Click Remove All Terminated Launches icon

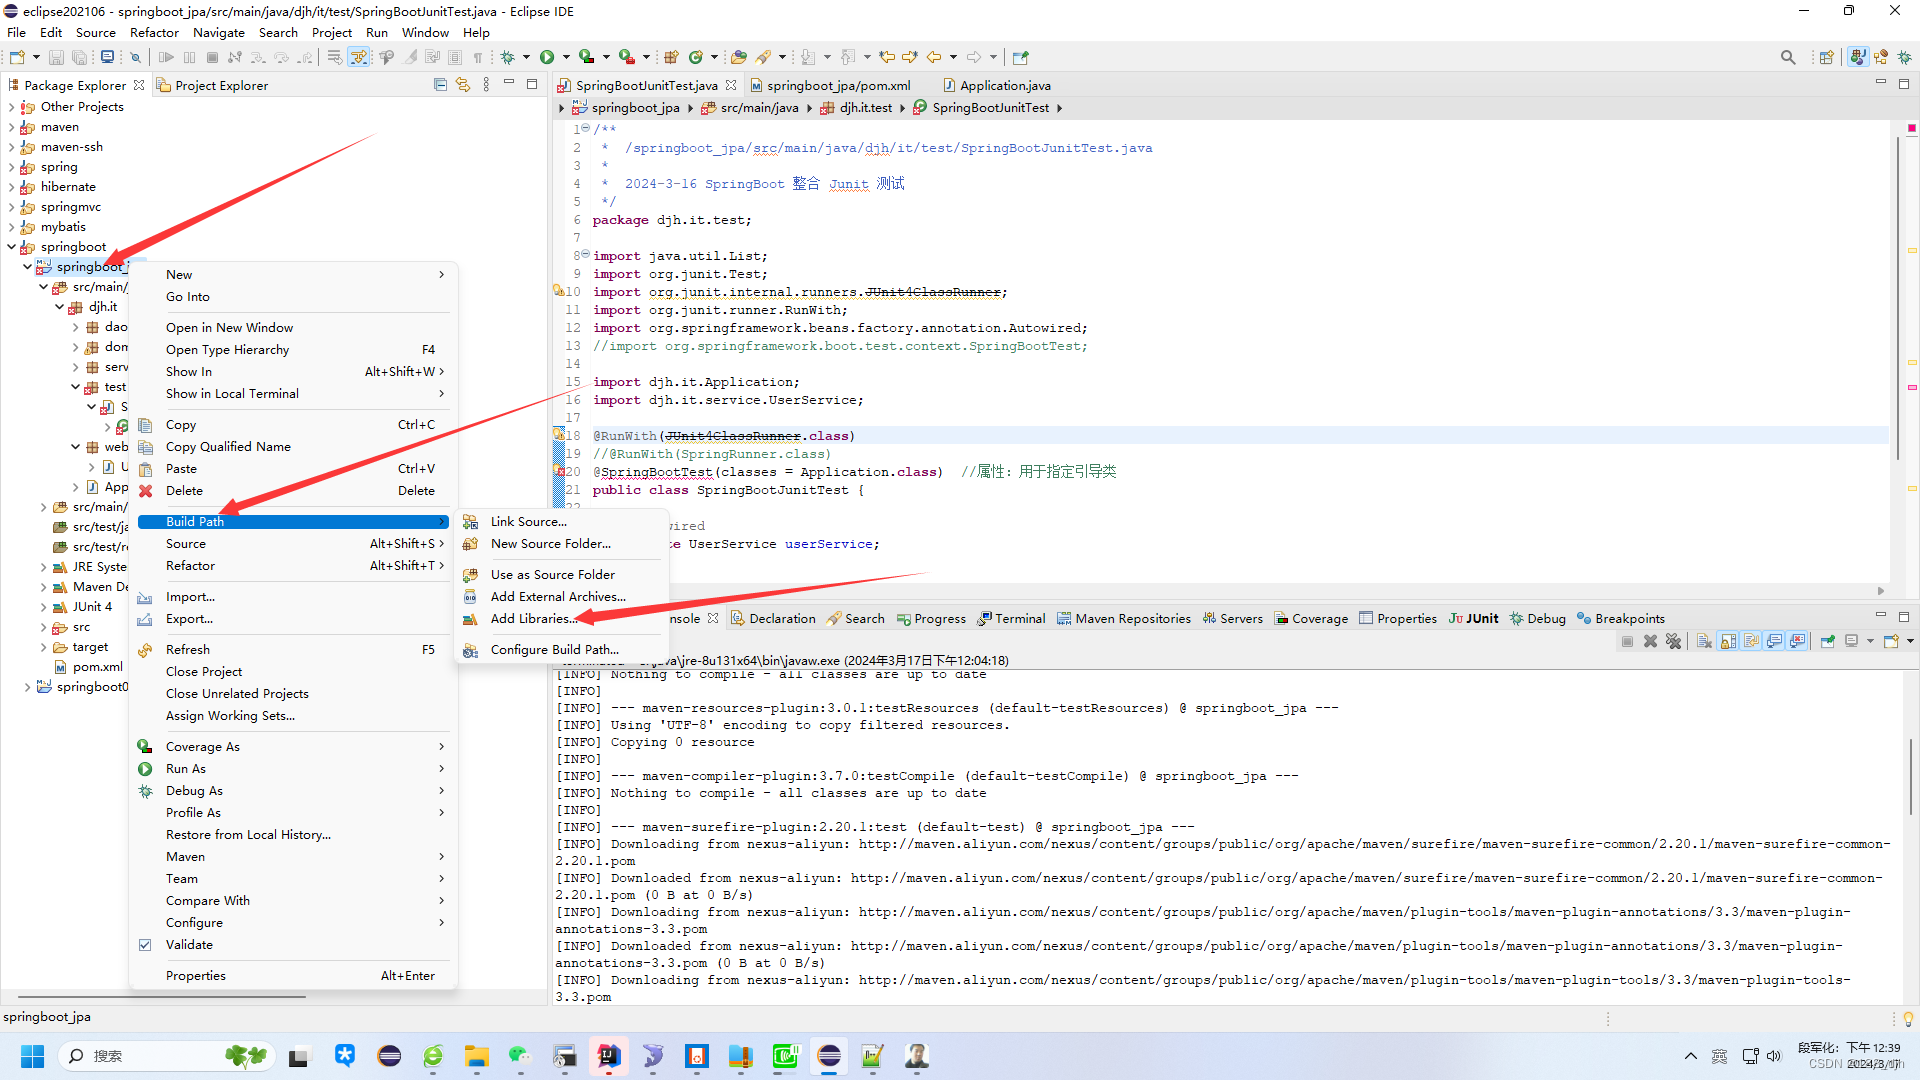click(1674, 641)
